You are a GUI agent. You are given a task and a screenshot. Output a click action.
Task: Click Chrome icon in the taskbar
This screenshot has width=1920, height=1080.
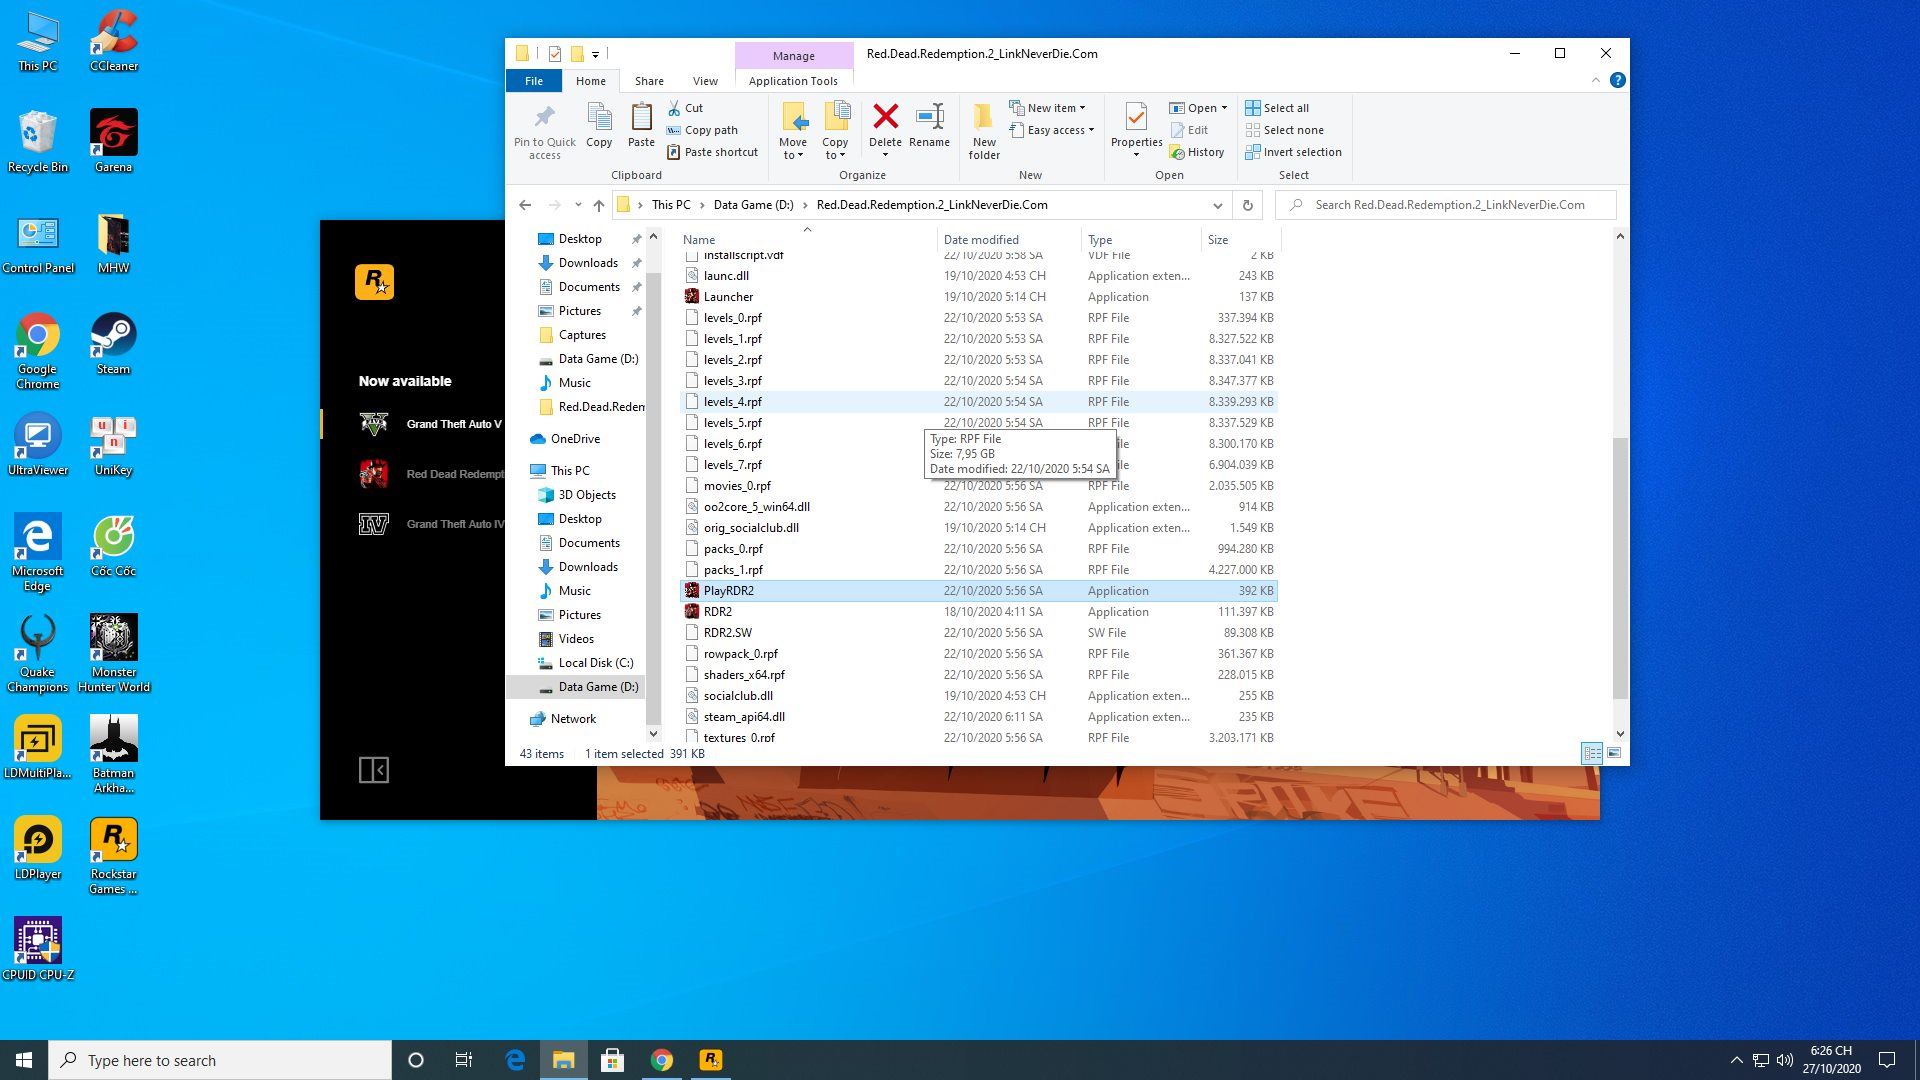pos(661,1060)
